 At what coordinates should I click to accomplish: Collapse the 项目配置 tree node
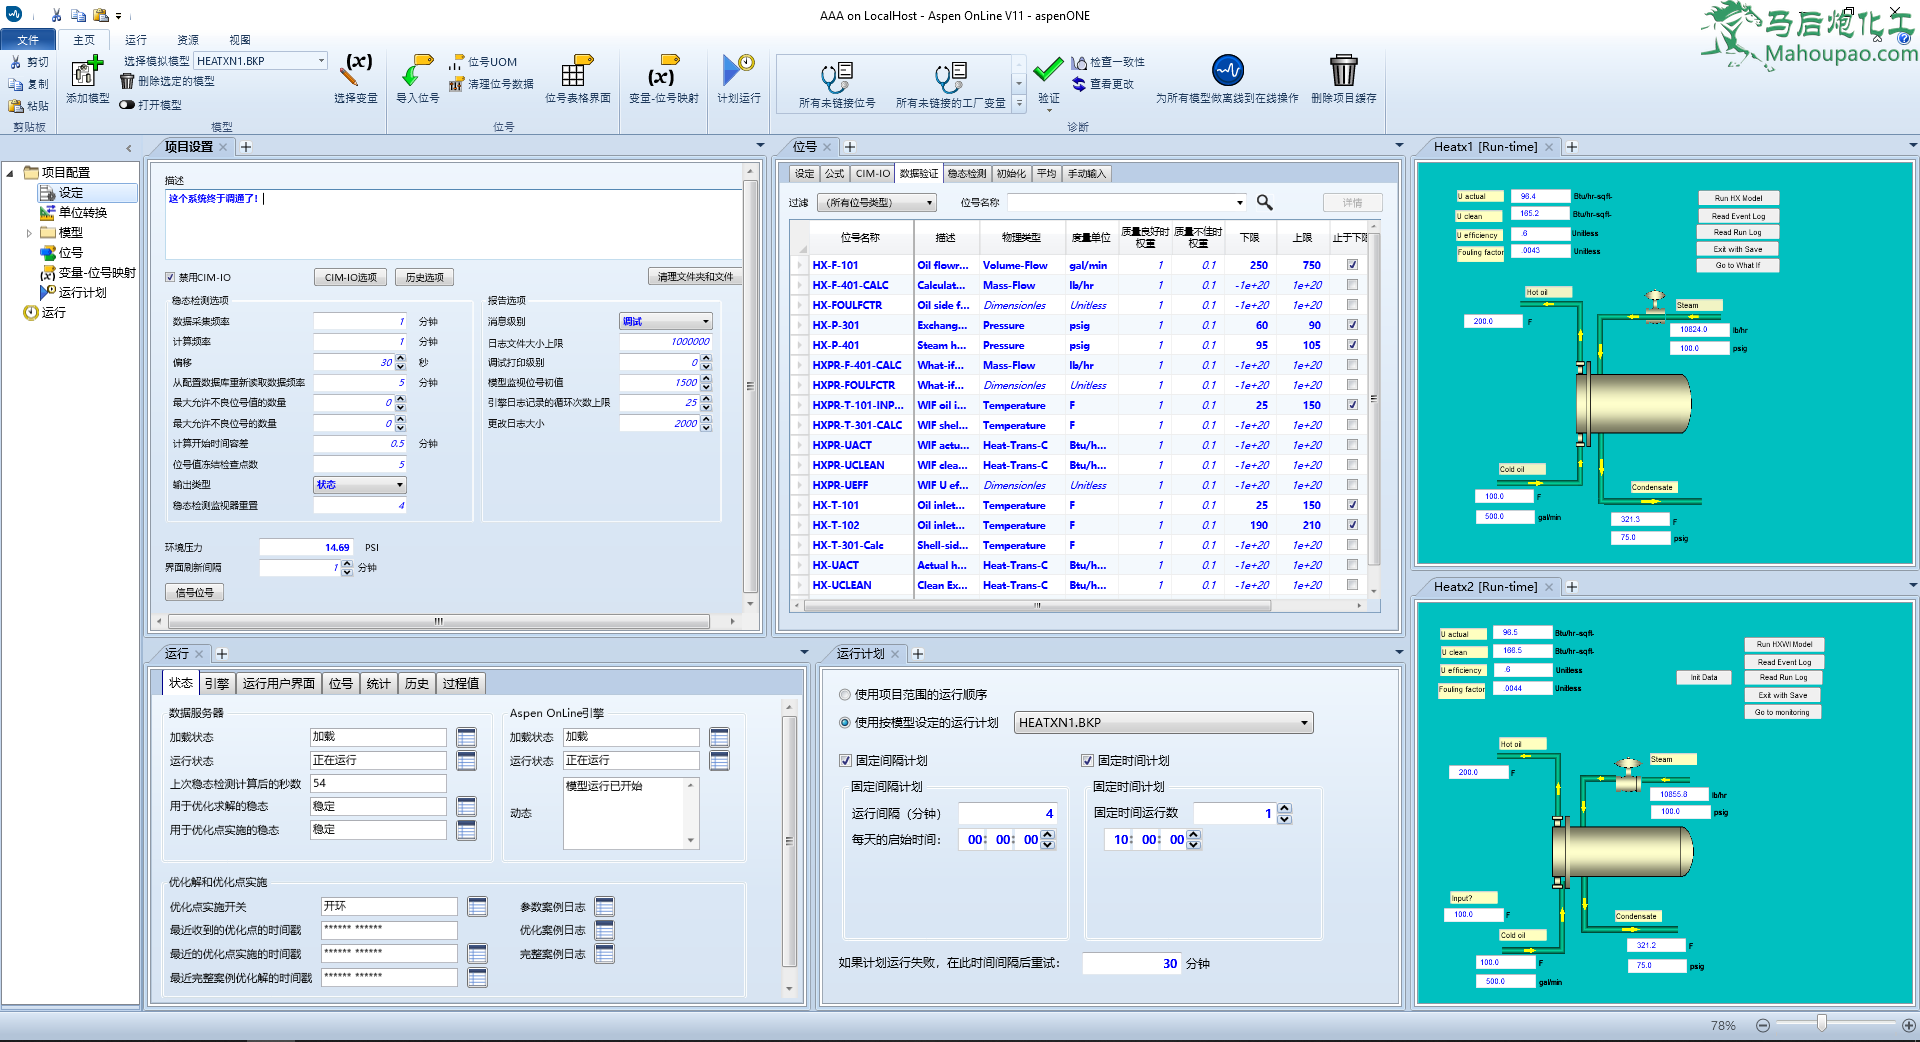point(10,173)
